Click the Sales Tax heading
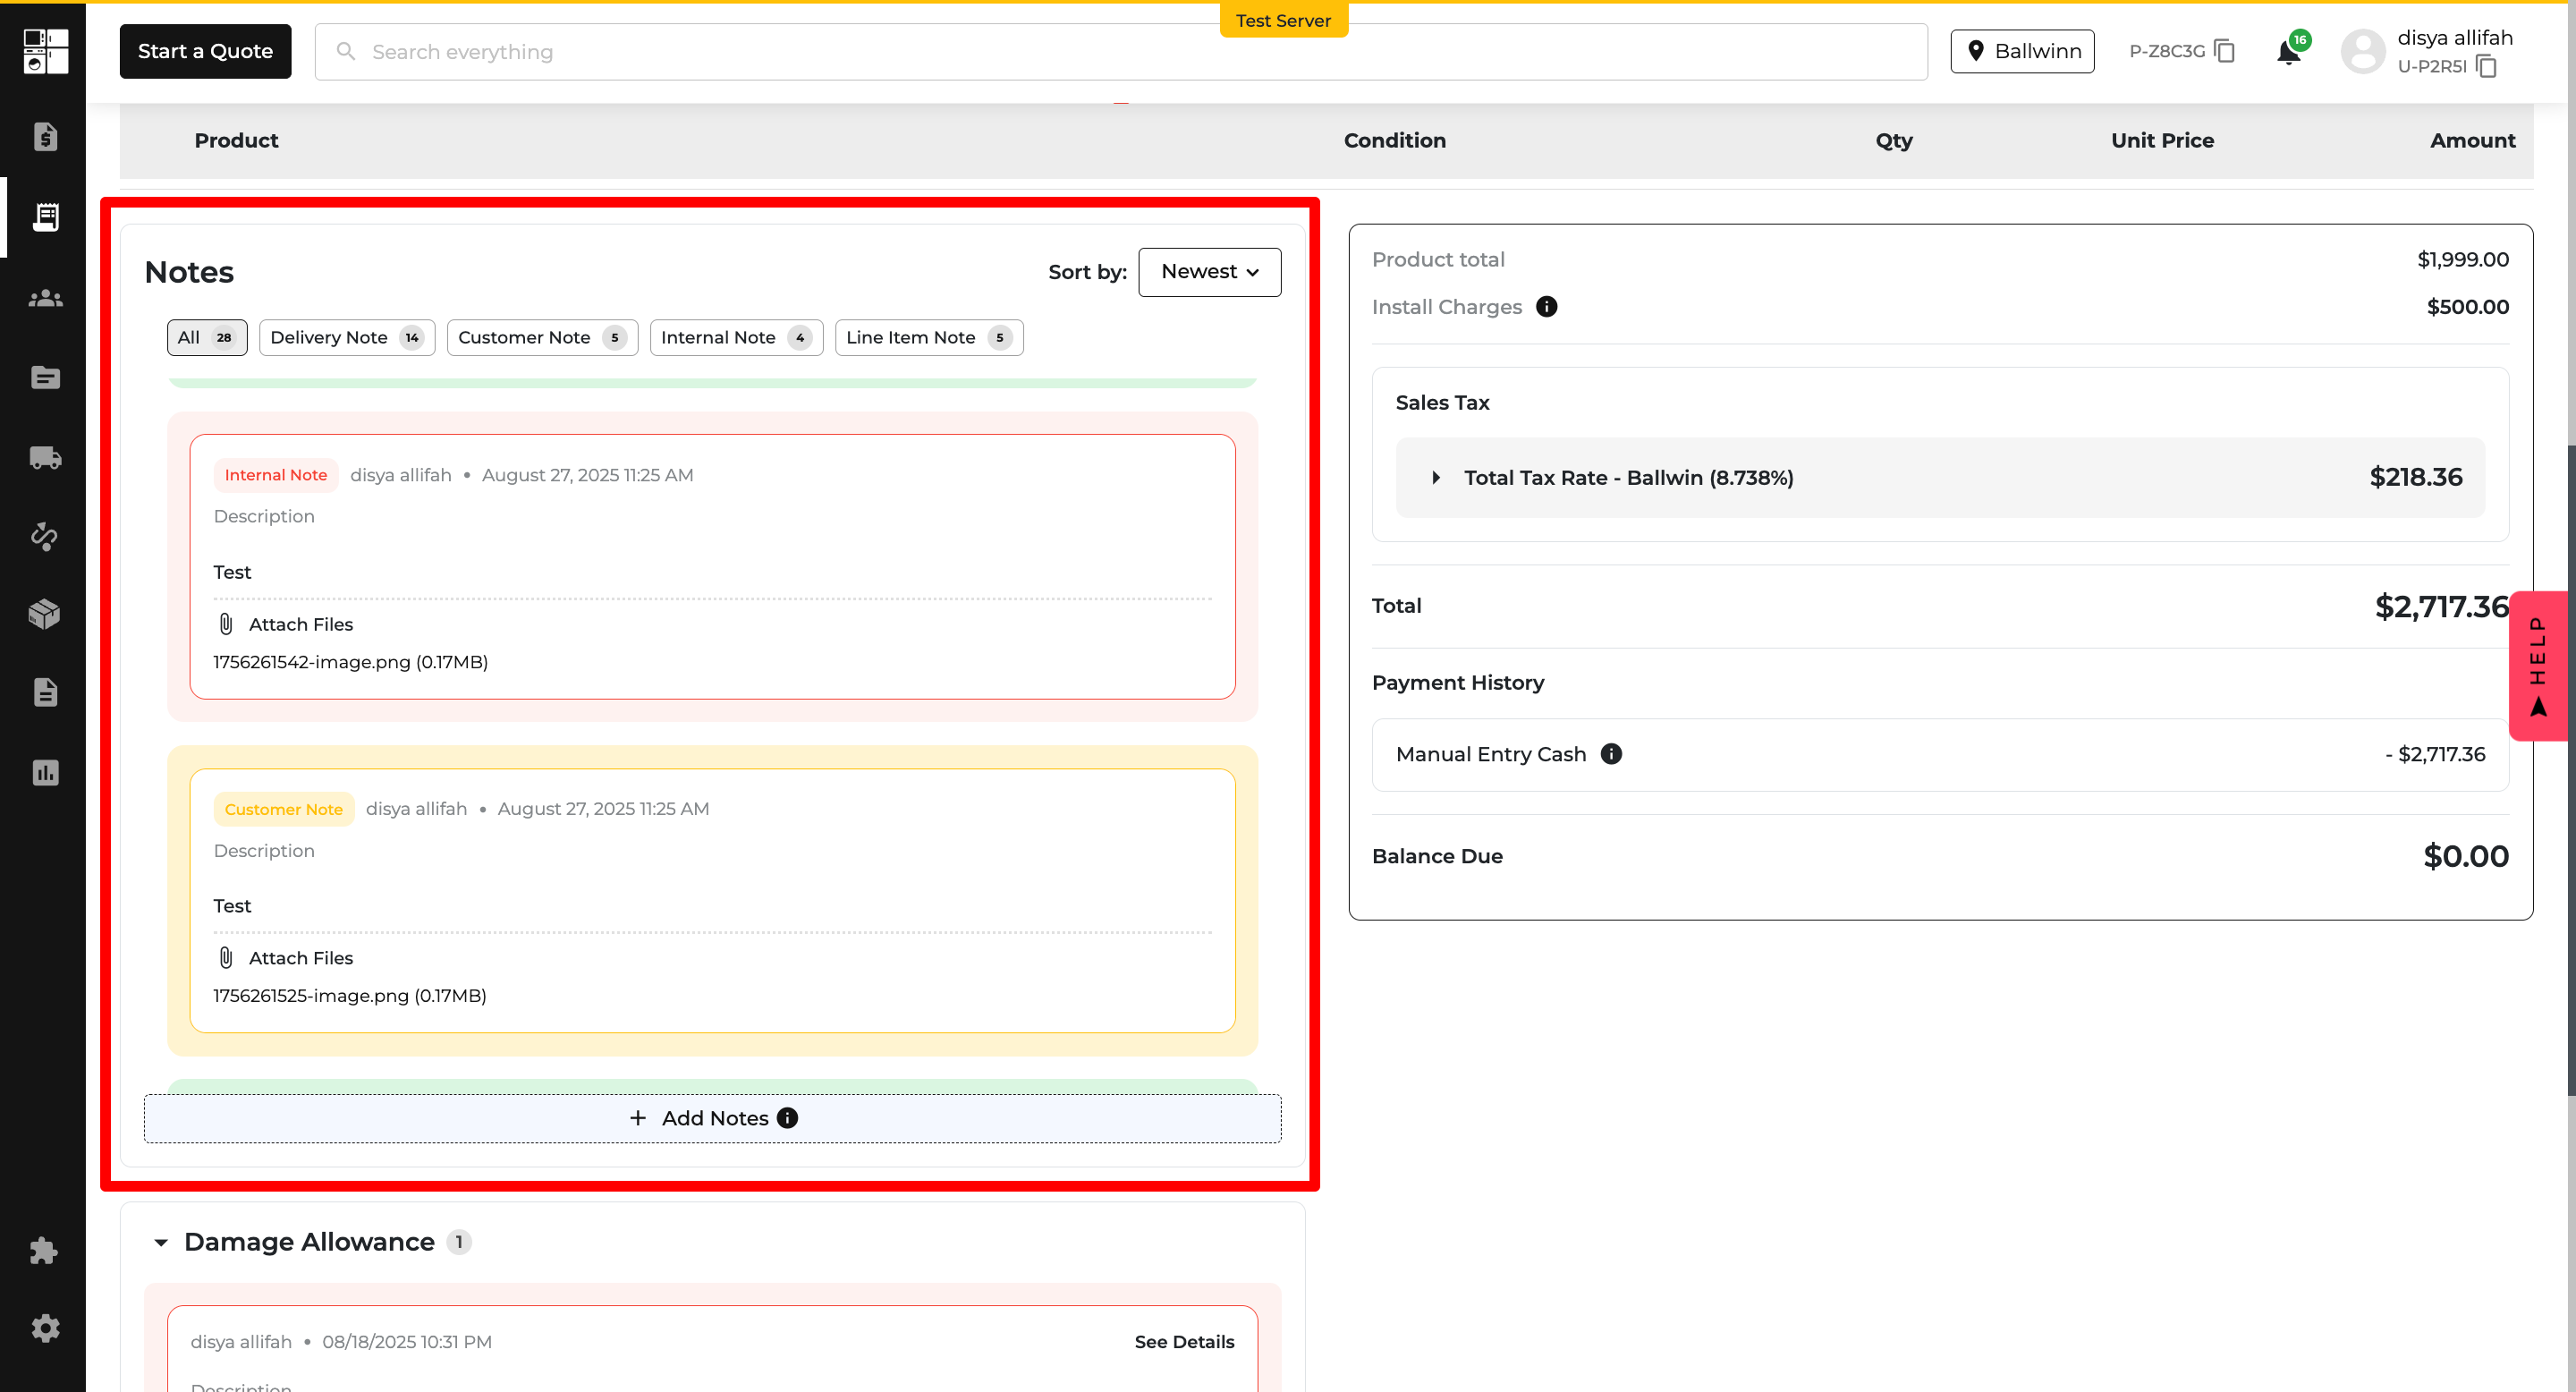2576x1392 pixels. click(x=1442, y=402)
